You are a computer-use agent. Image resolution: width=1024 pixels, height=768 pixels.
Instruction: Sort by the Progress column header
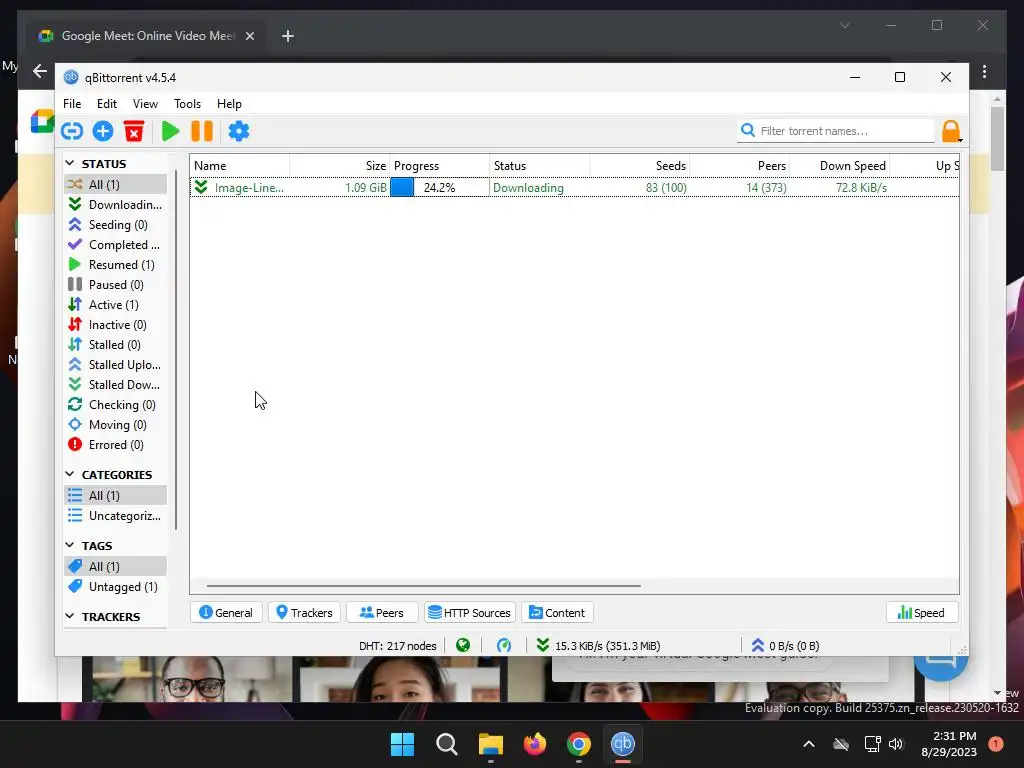440,166
